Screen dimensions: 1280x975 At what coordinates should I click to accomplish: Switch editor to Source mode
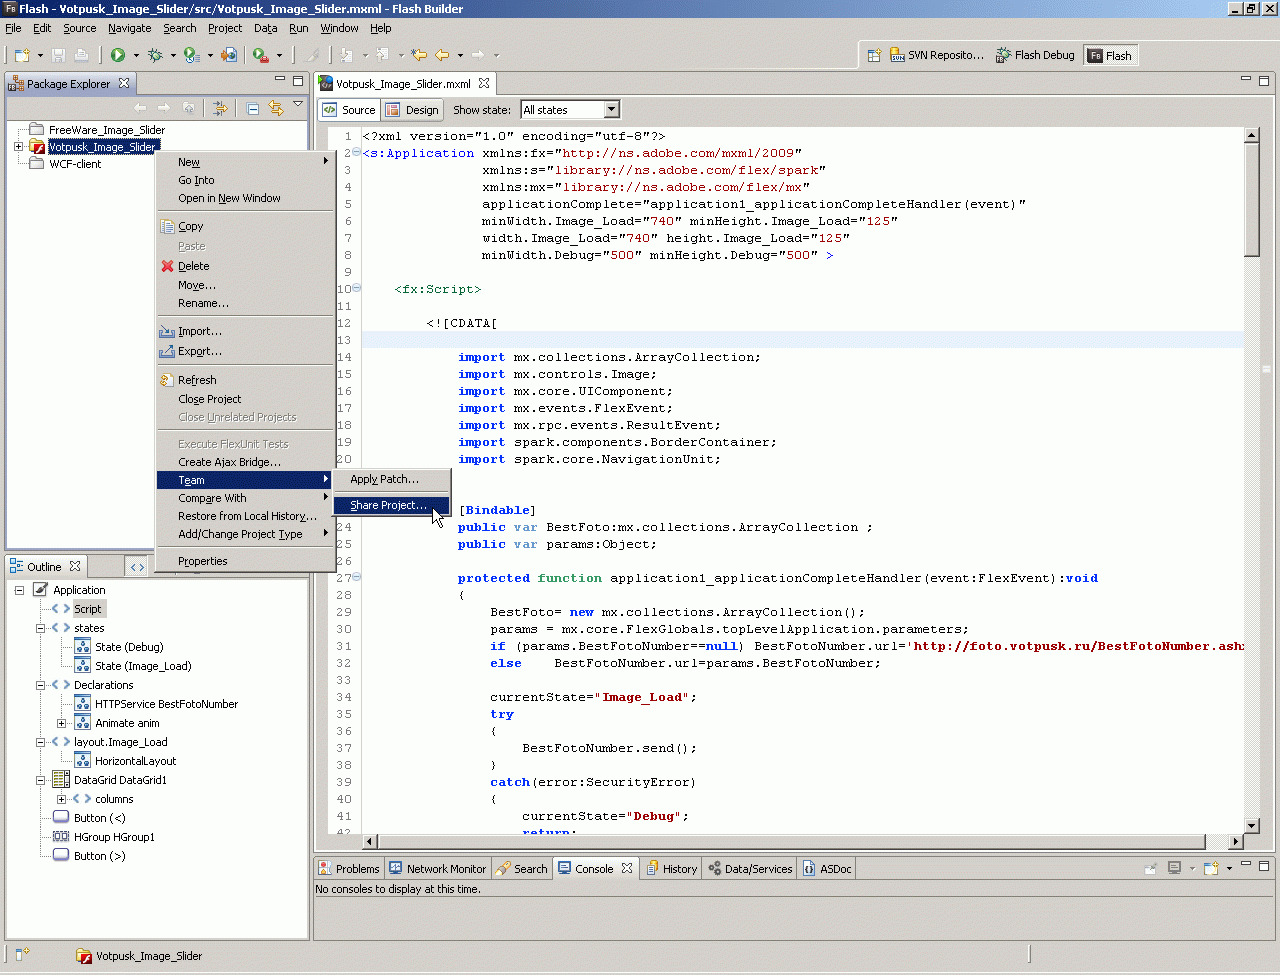[349, 110]
